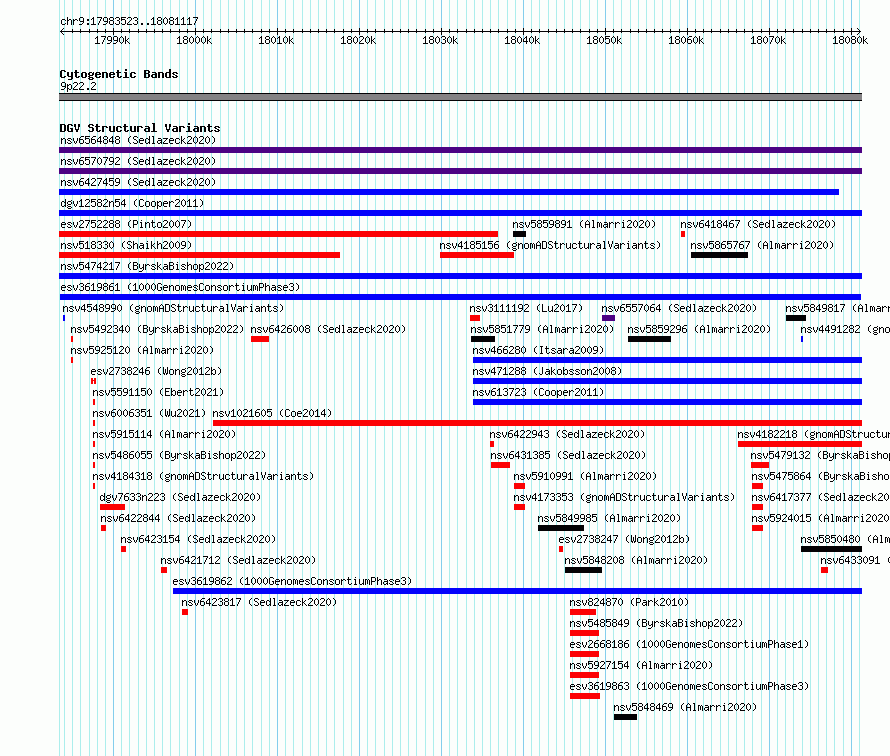This screenshot has width=890, height=756.
Task: Click nsv4548990 (gnomADStructuralVariants) label
Action: [x=173, y=308]
